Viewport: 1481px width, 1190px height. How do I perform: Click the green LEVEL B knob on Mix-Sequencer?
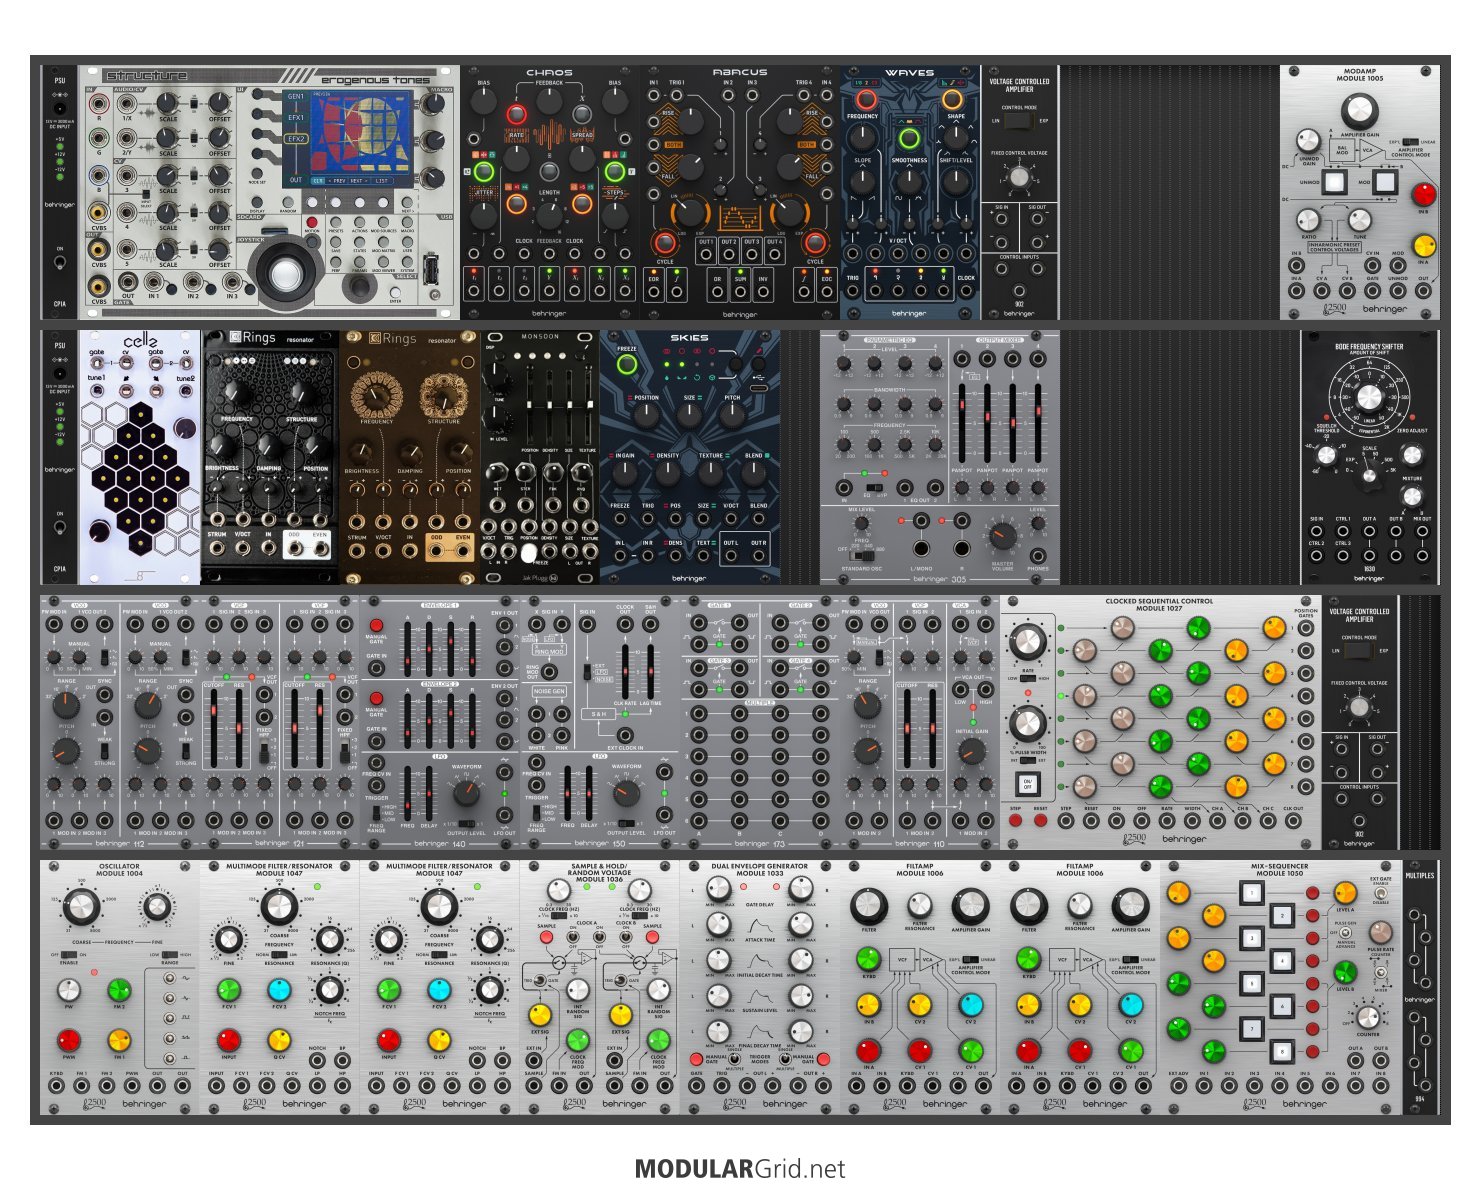[x=1345, y=972]
